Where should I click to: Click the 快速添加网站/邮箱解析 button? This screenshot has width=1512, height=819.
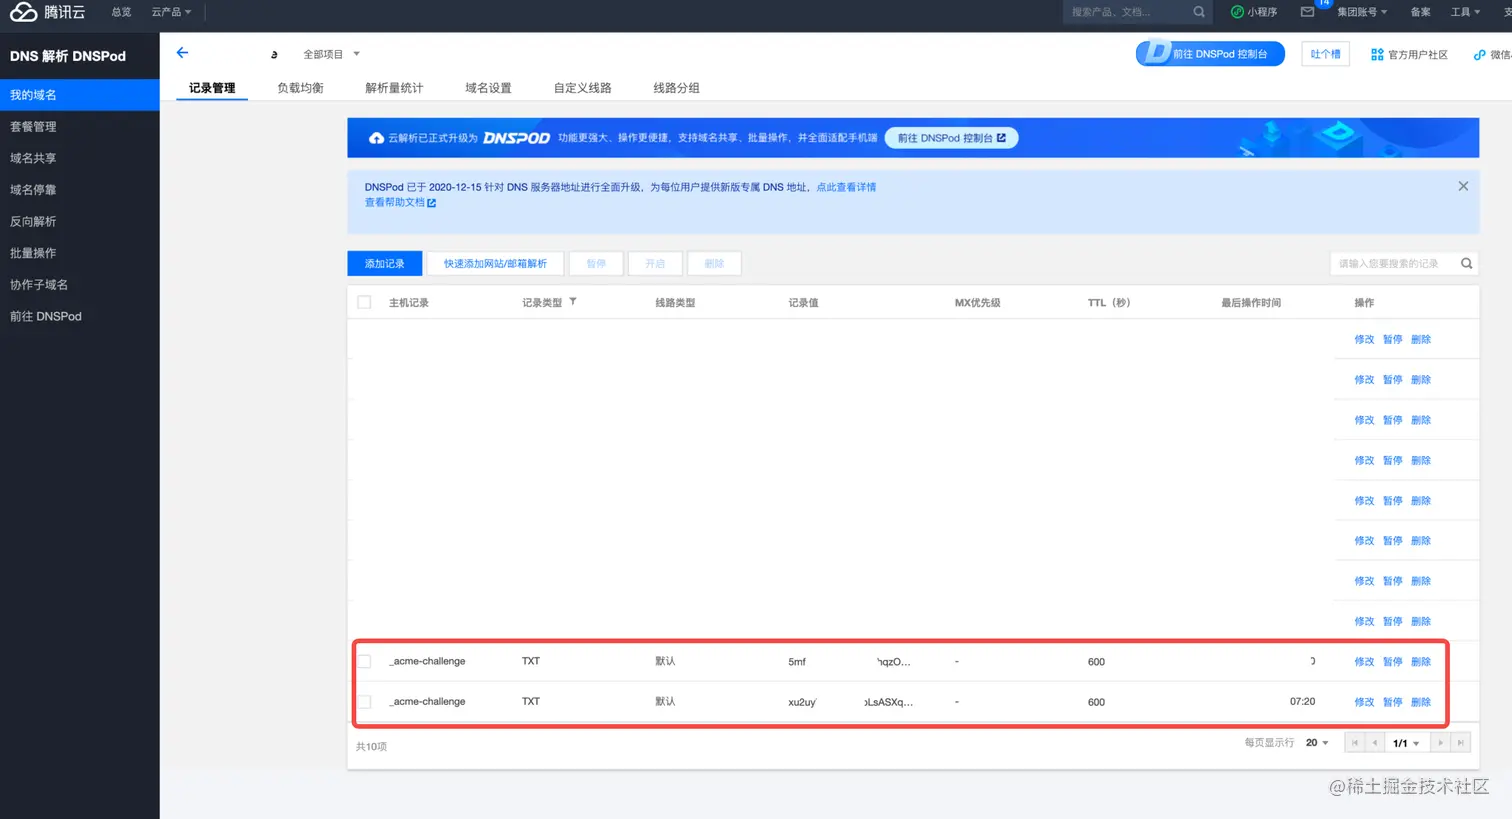click(x=495, y=263)
